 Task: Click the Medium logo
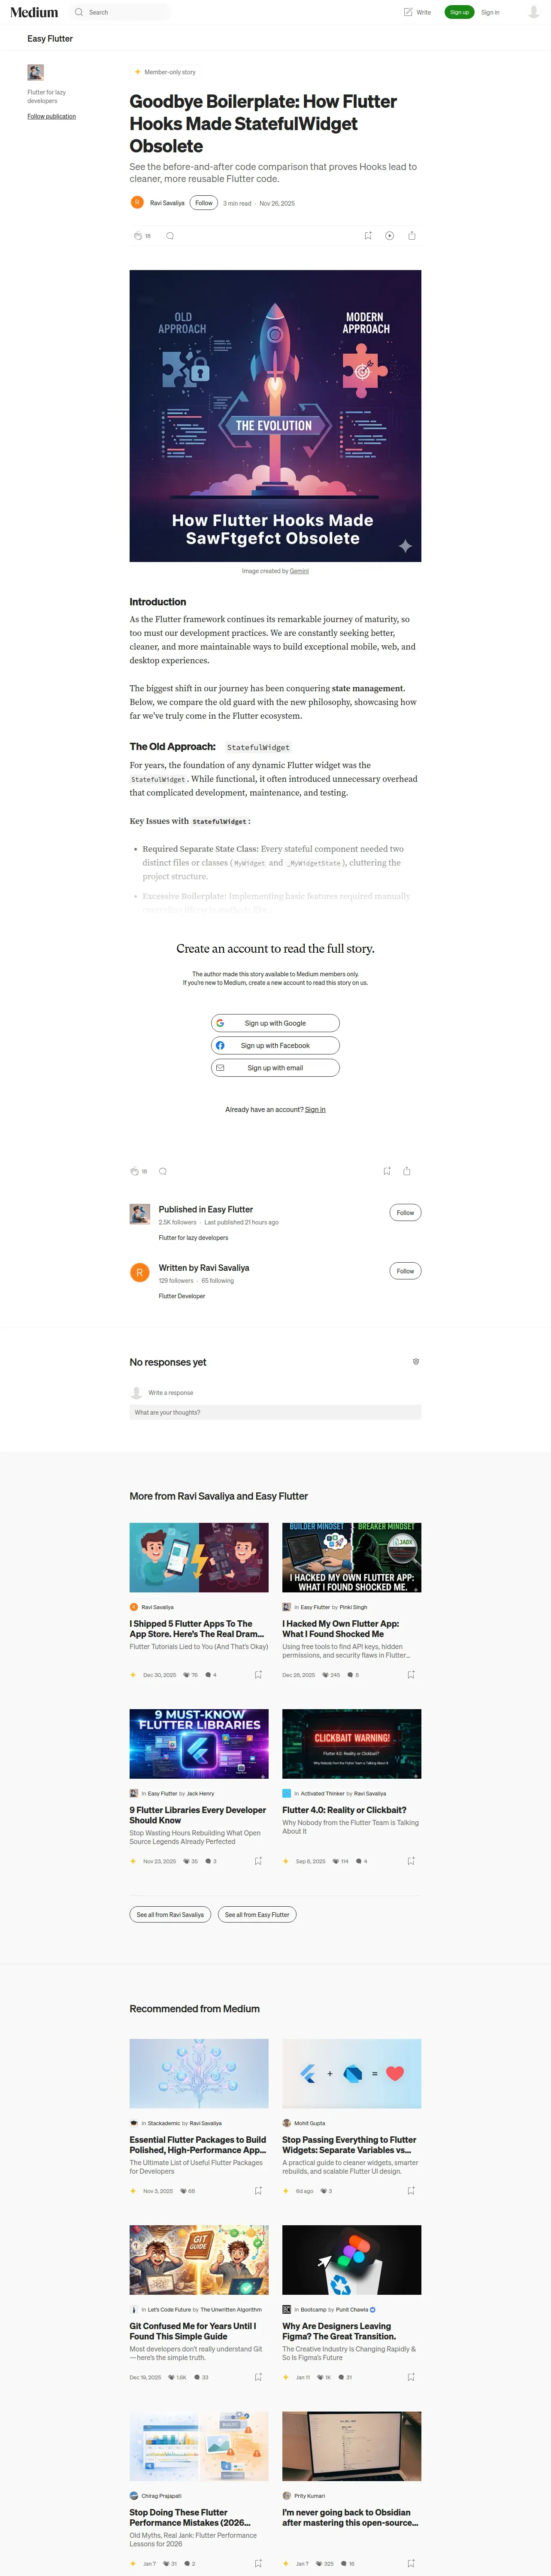[34, 12]
